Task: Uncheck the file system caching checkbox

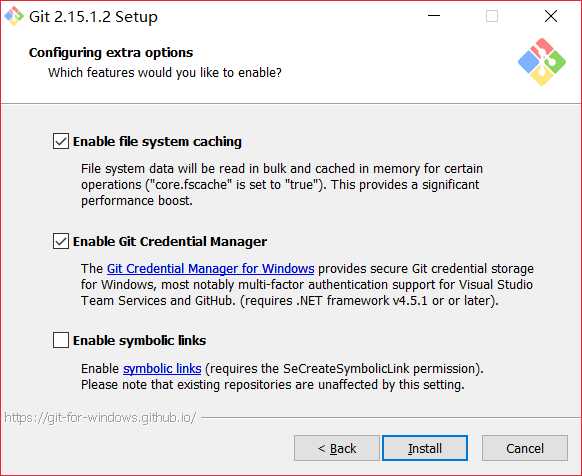Action: (61, 141)
